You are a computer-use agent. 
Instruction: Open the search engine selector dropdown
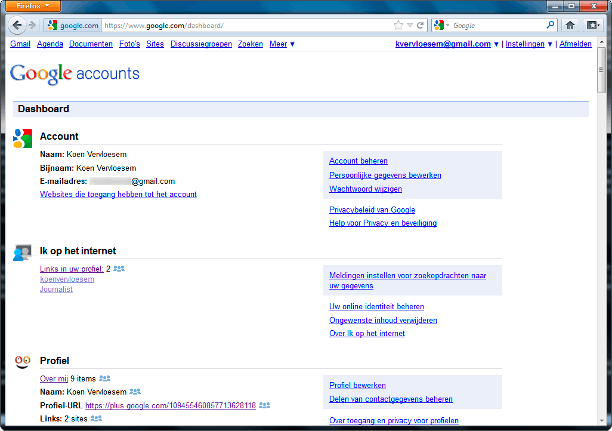pyautogui.click(x=441, y=25)
